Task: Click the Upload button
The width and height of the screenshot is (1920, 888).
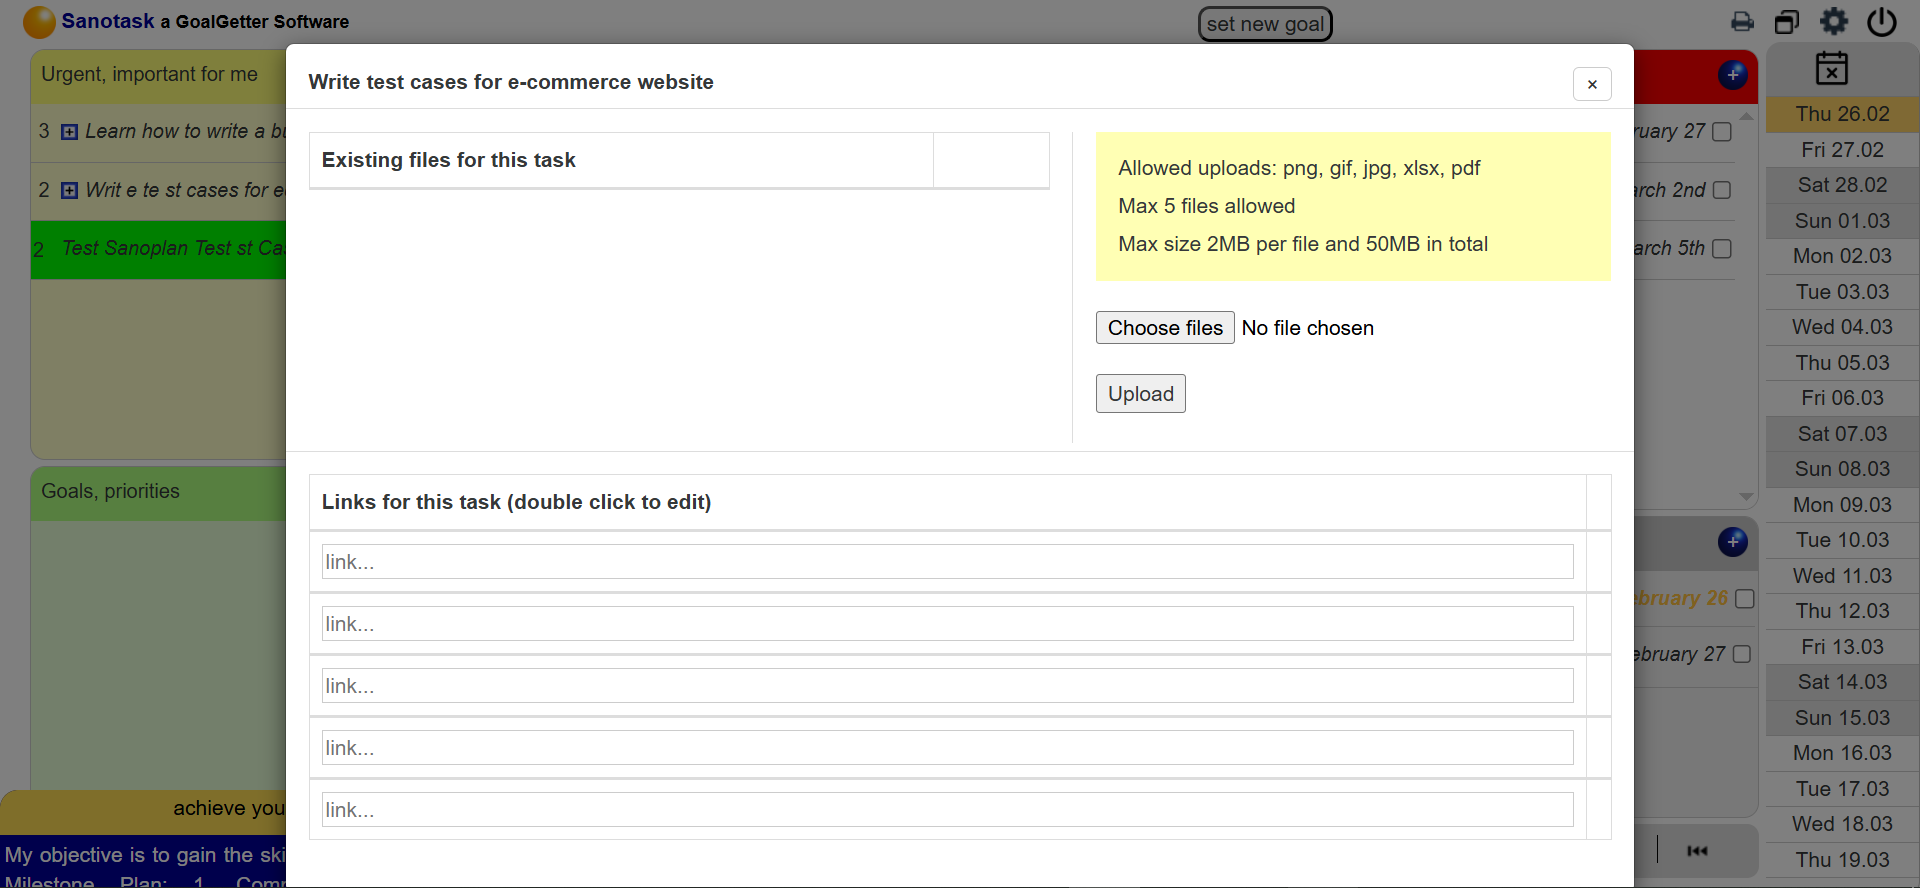Action: [1141, 394]
